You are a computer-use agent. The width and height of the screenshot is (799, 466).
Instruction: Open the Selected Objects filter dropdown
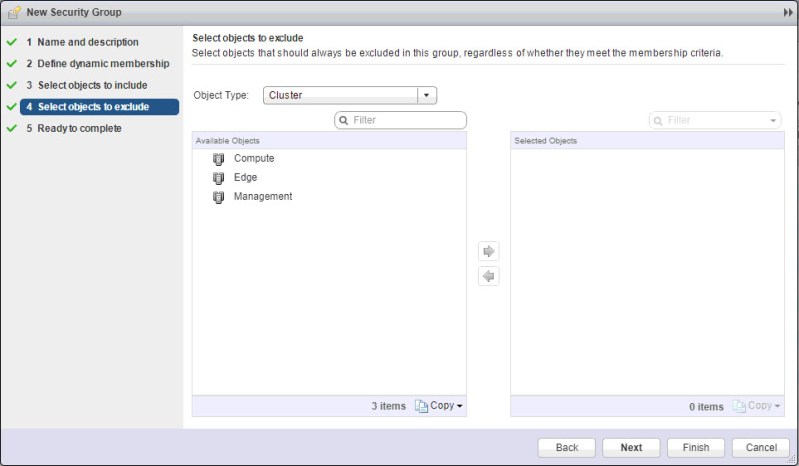[774, 120]
